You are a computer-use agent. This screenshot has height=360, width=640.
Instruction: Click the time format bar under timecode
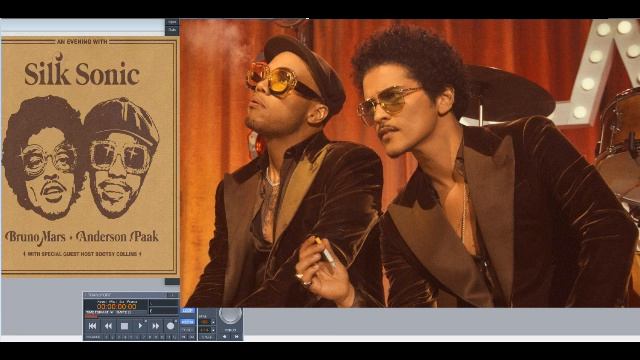[116, 312]
